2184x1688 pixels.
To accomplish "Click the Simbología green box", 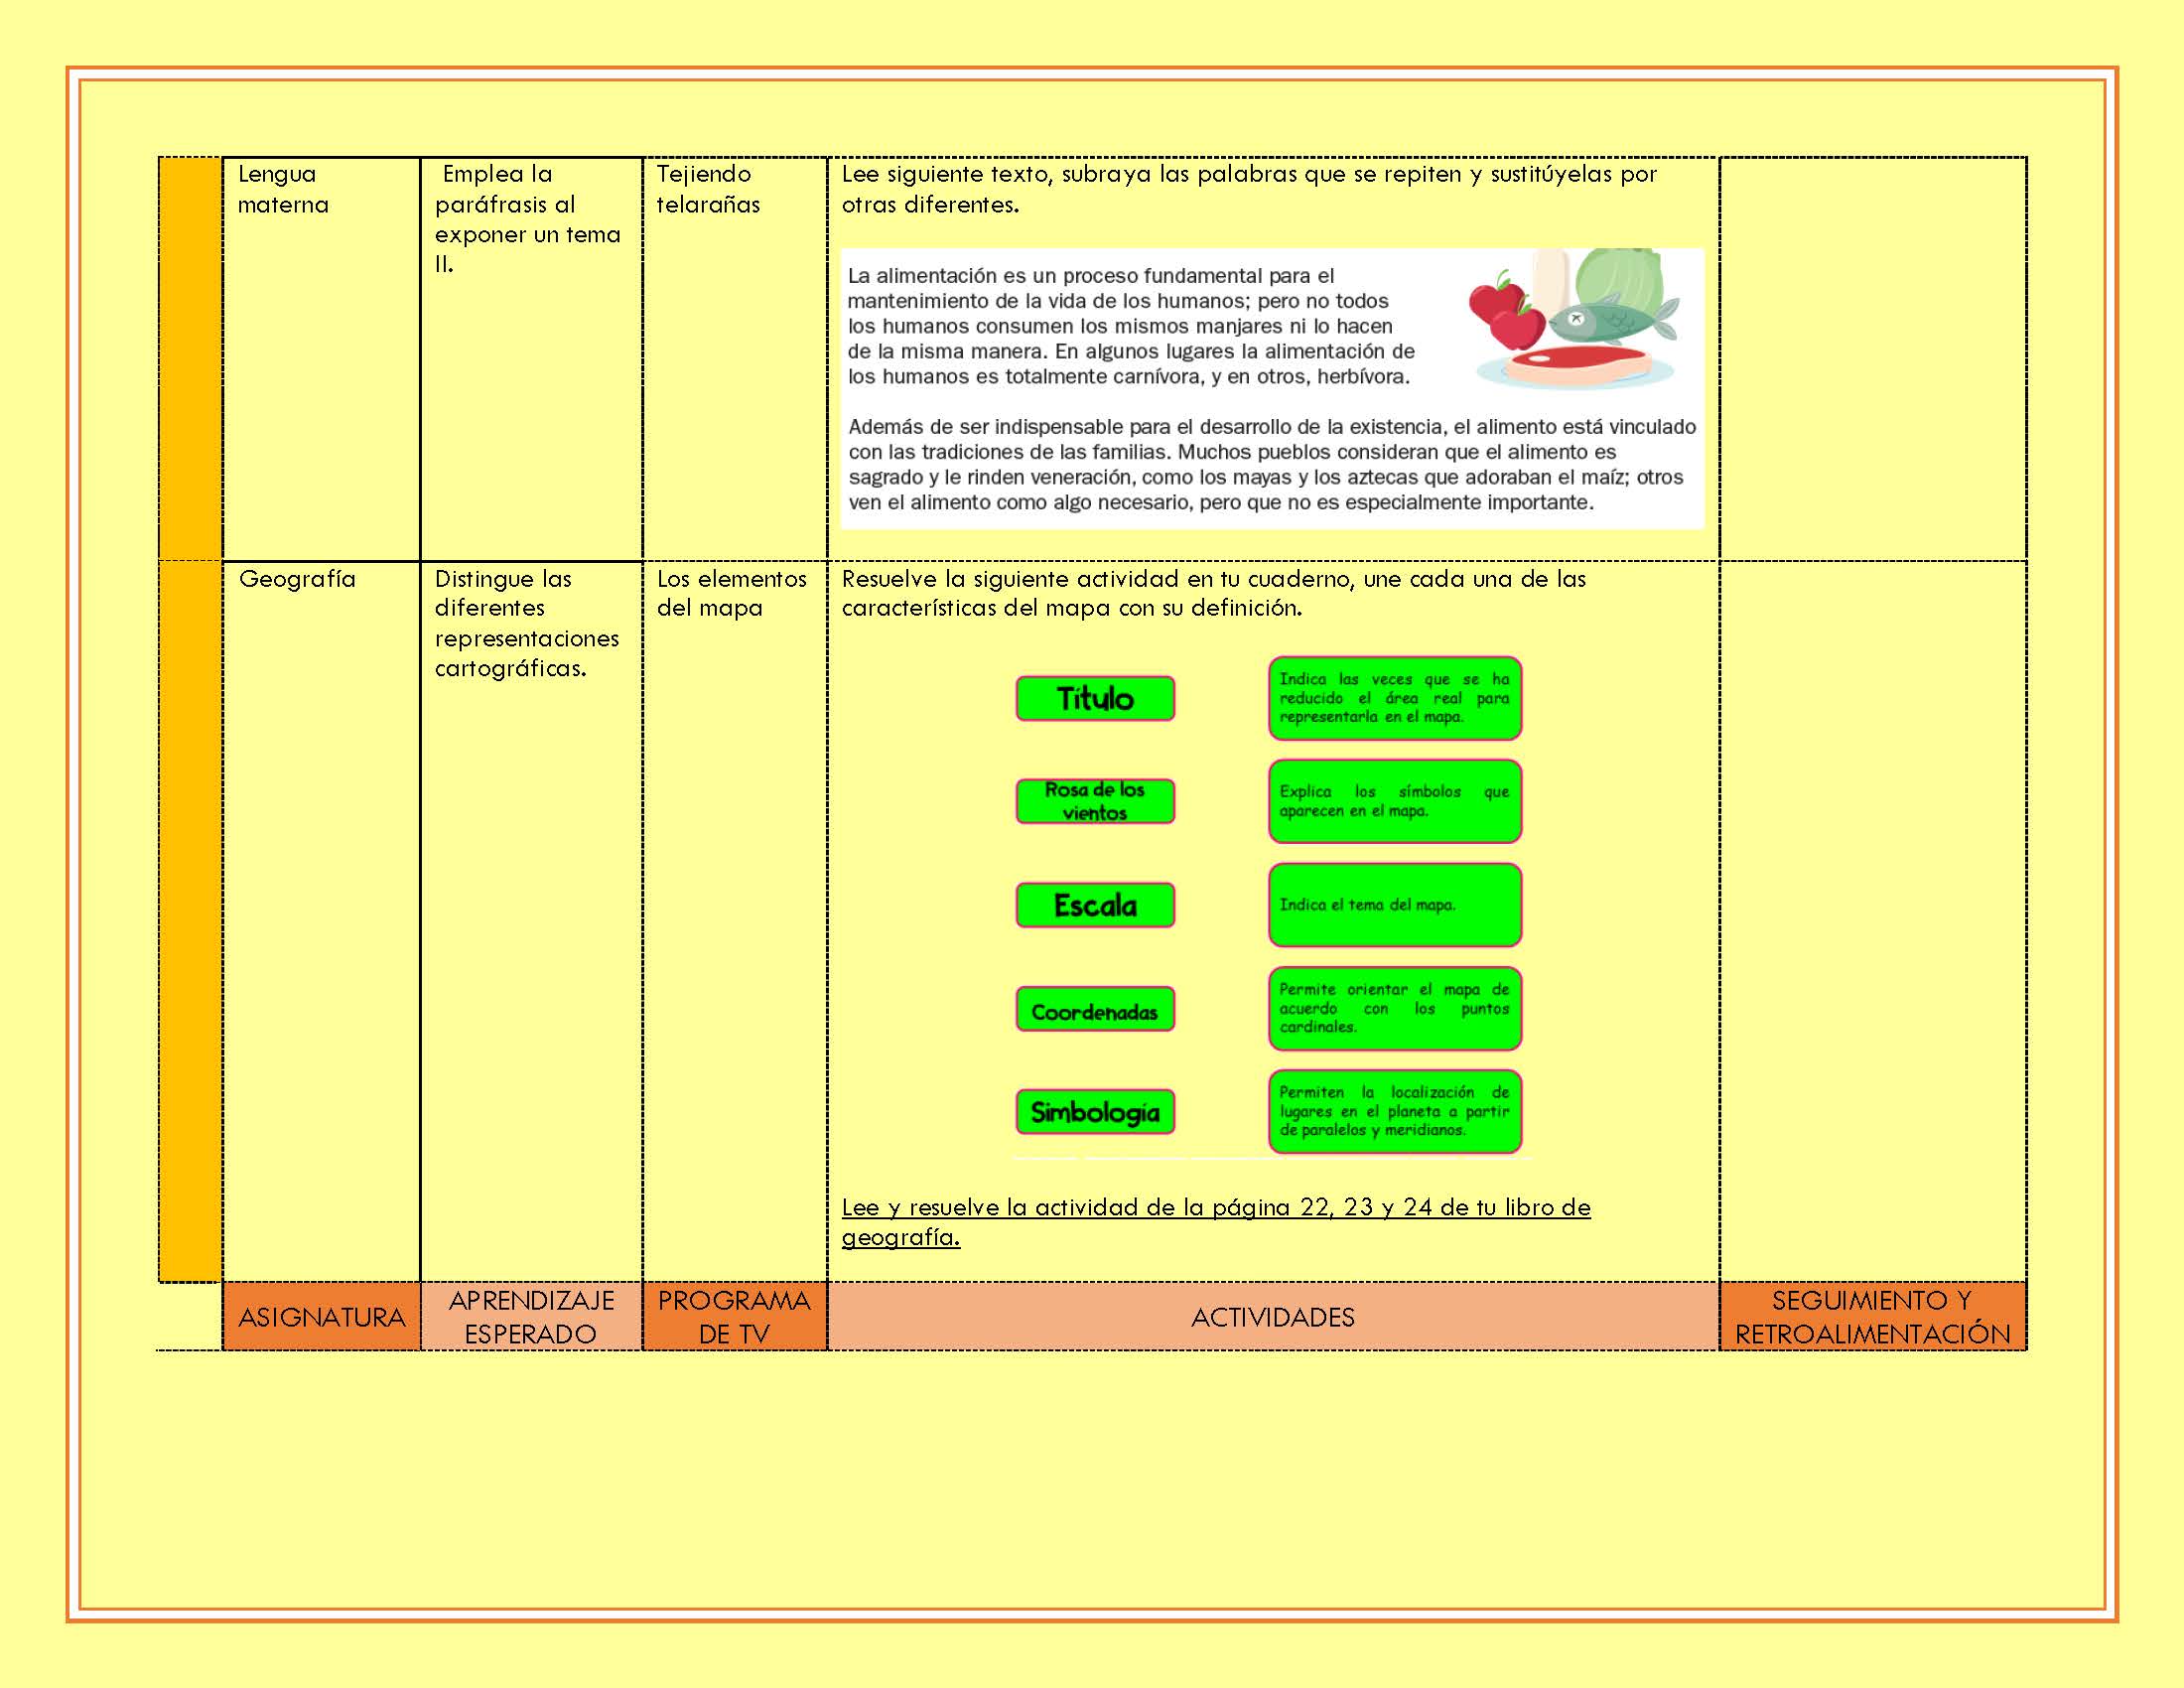I will (1094, 1112).
